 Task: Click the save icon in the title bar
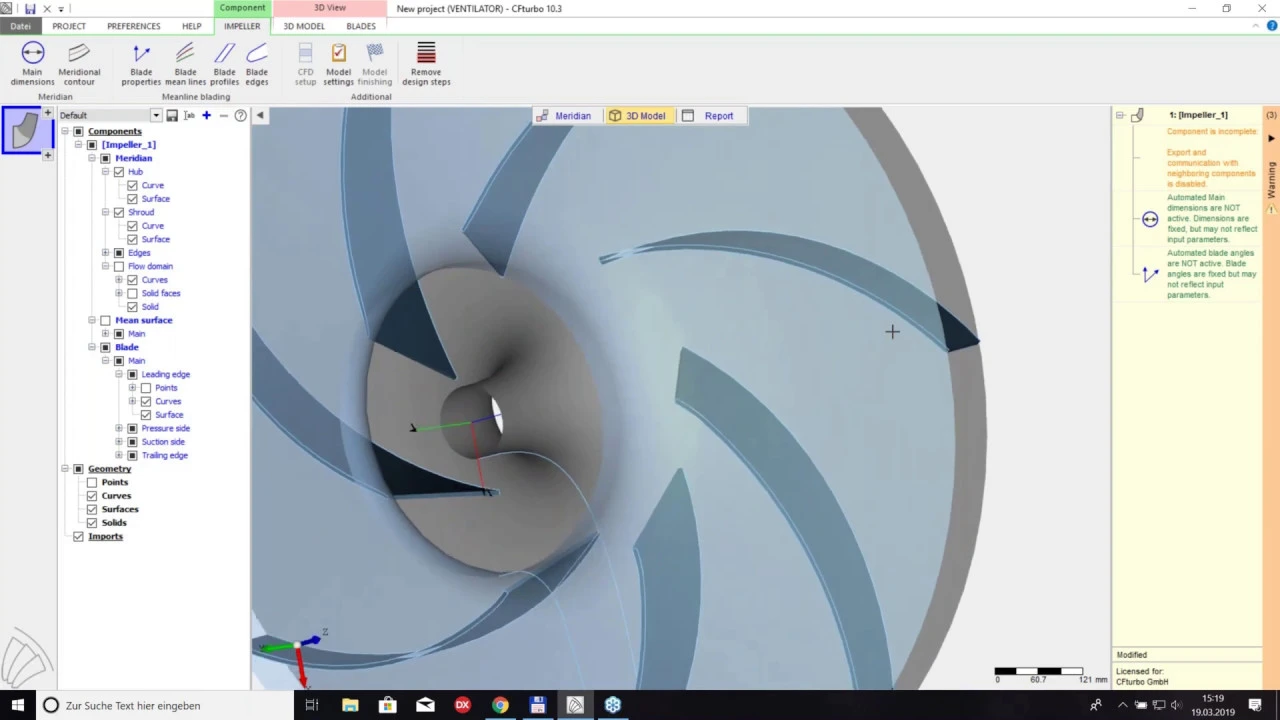(30, 8)
